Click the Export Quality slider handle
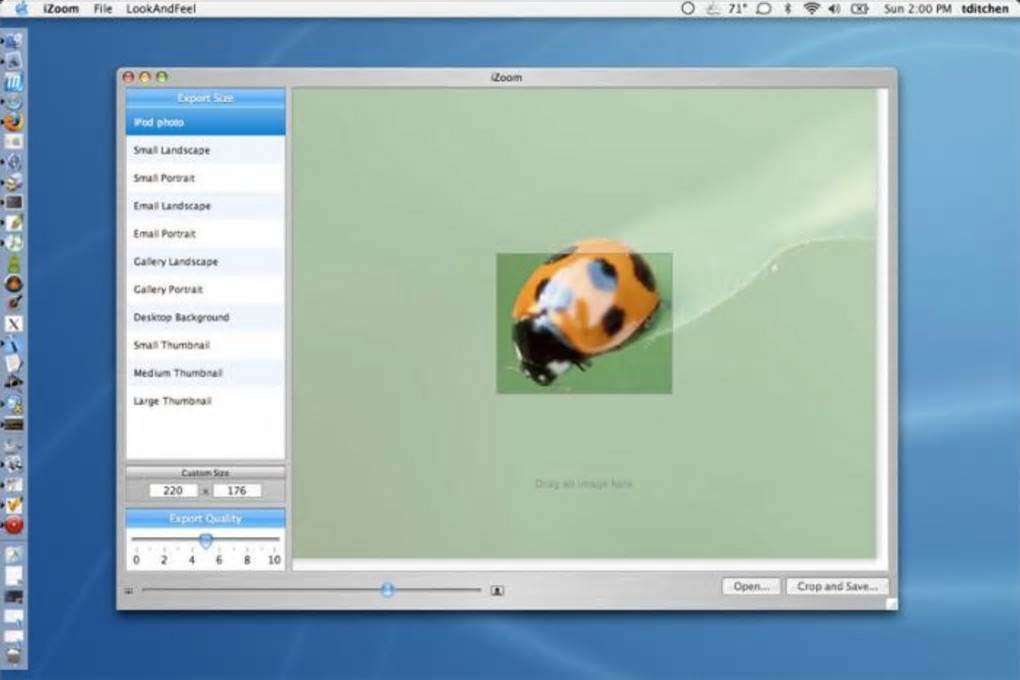Screen dimensions: 1020x680 tap(206, 540)
